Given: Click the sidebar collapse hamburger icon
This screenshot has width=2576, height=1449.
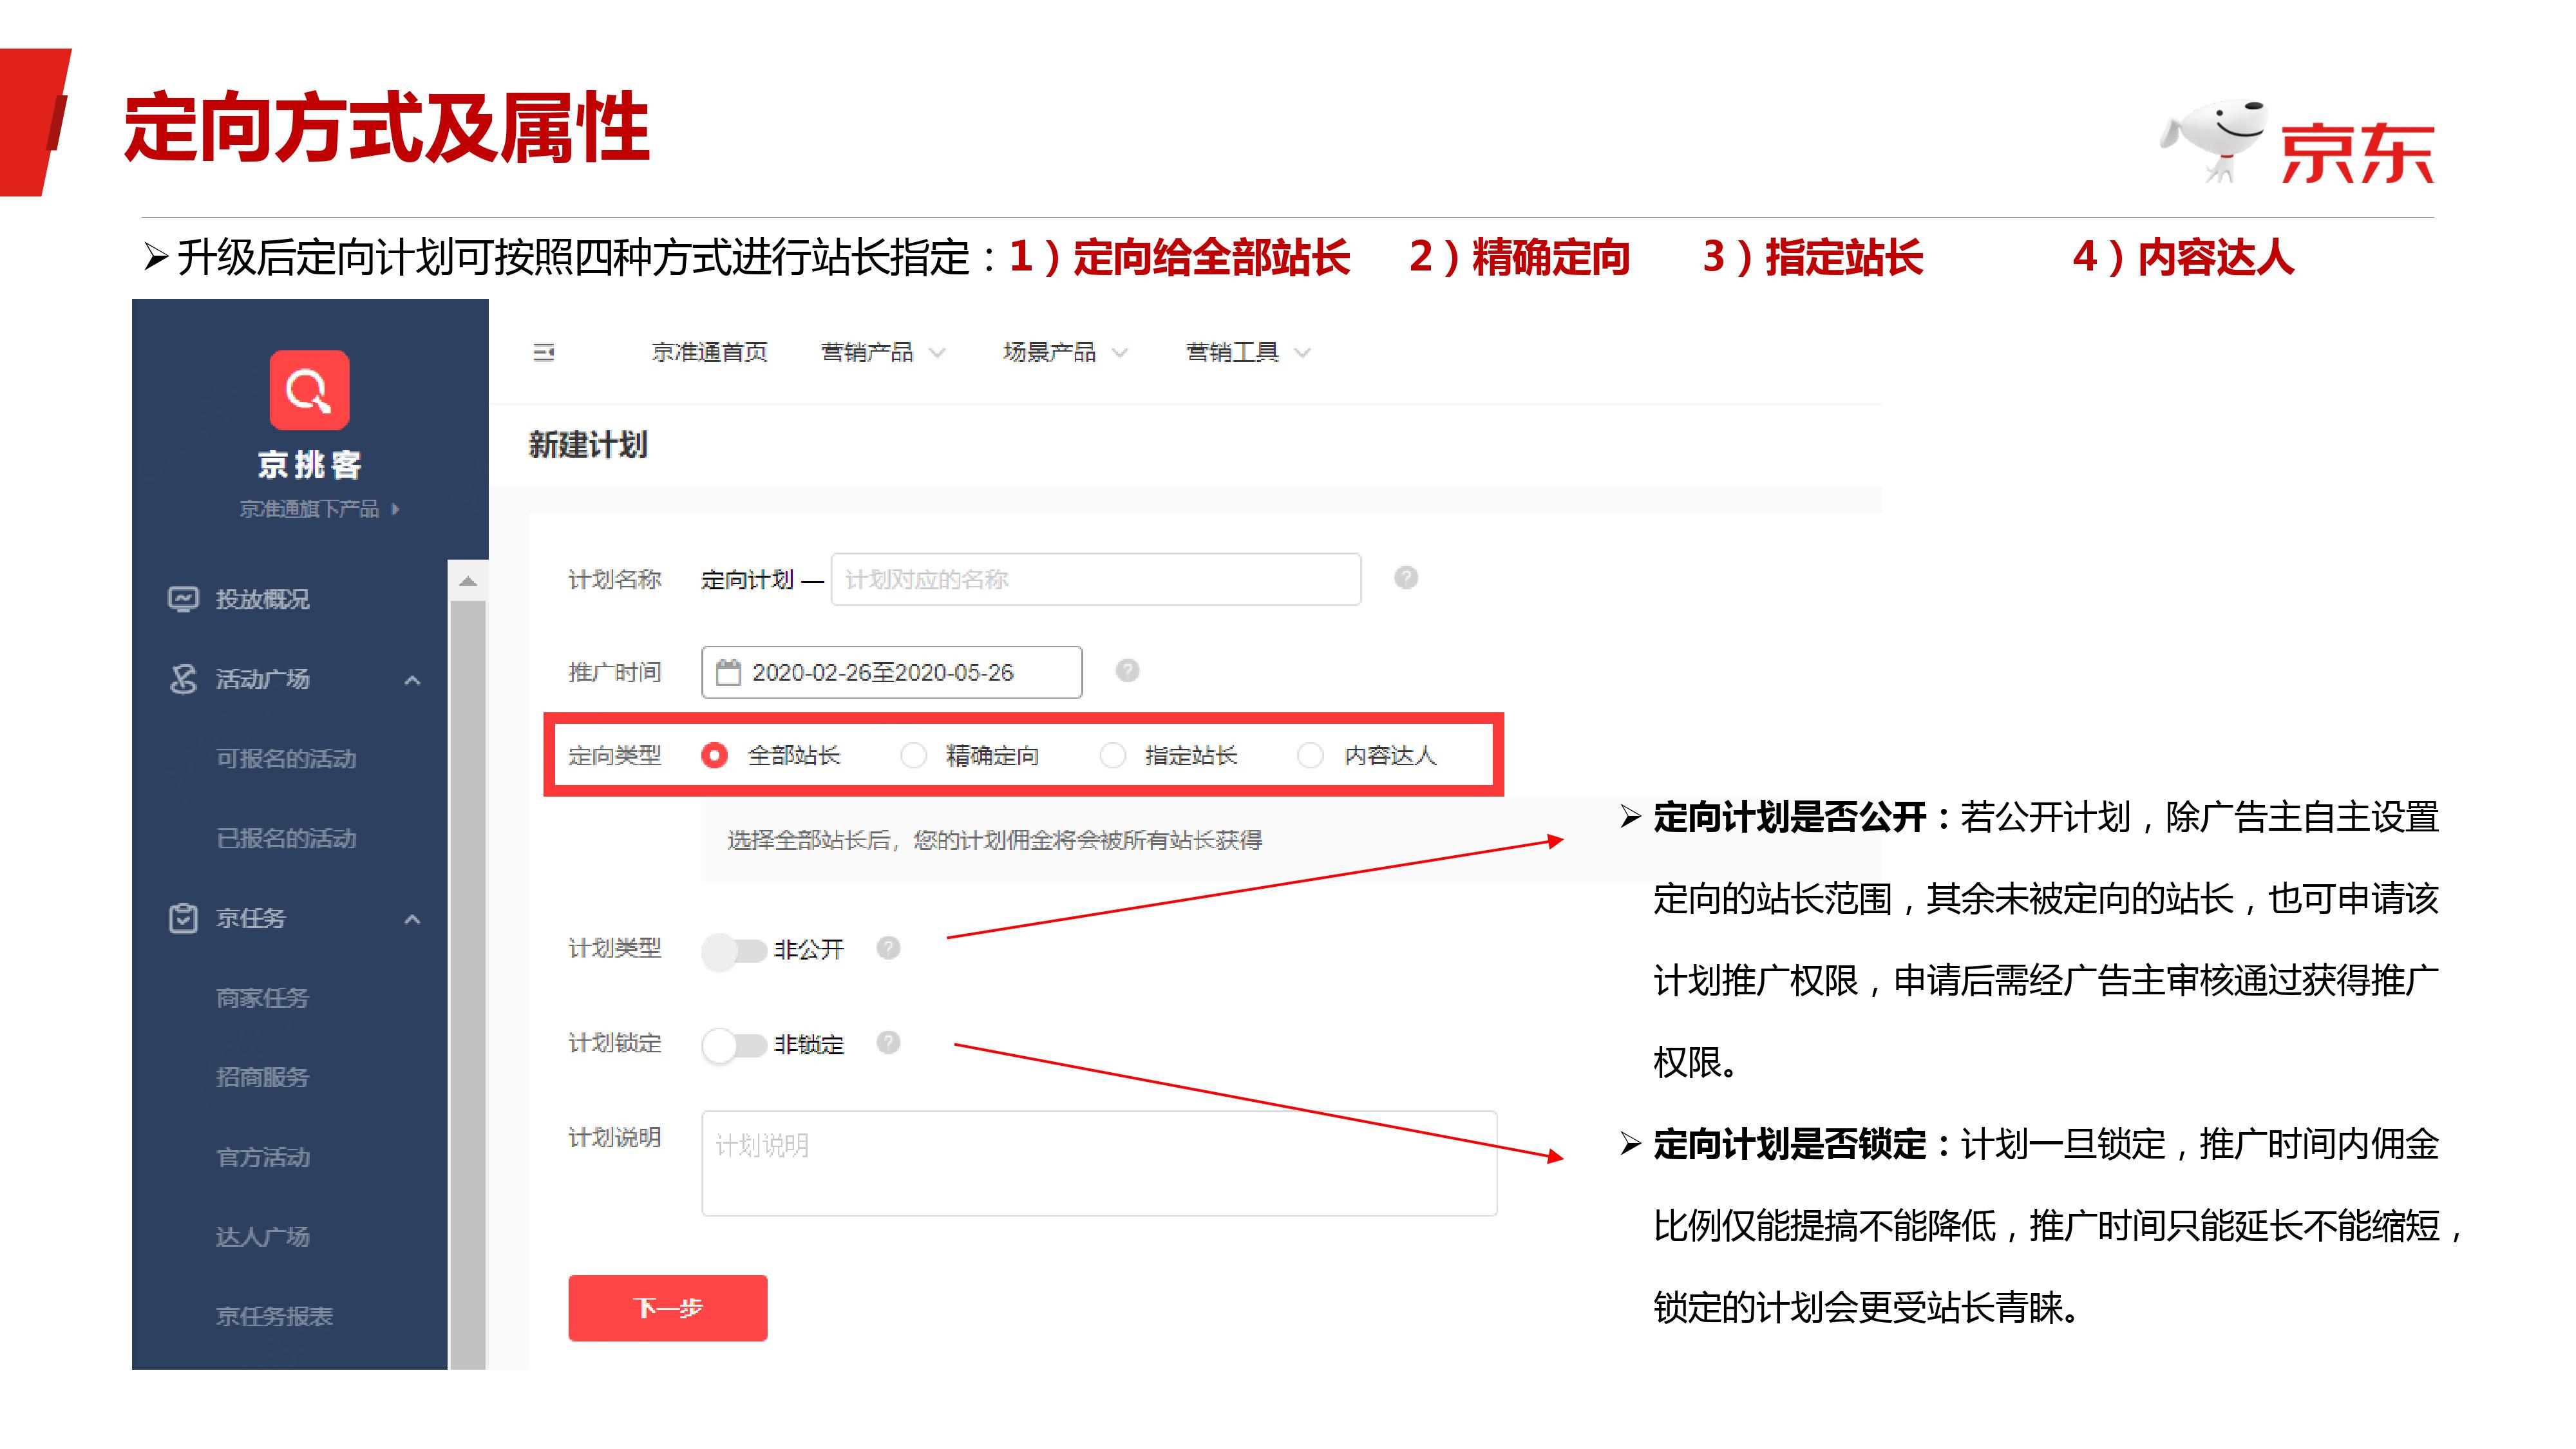Looking at the screenshot, I should click(543, 352).
